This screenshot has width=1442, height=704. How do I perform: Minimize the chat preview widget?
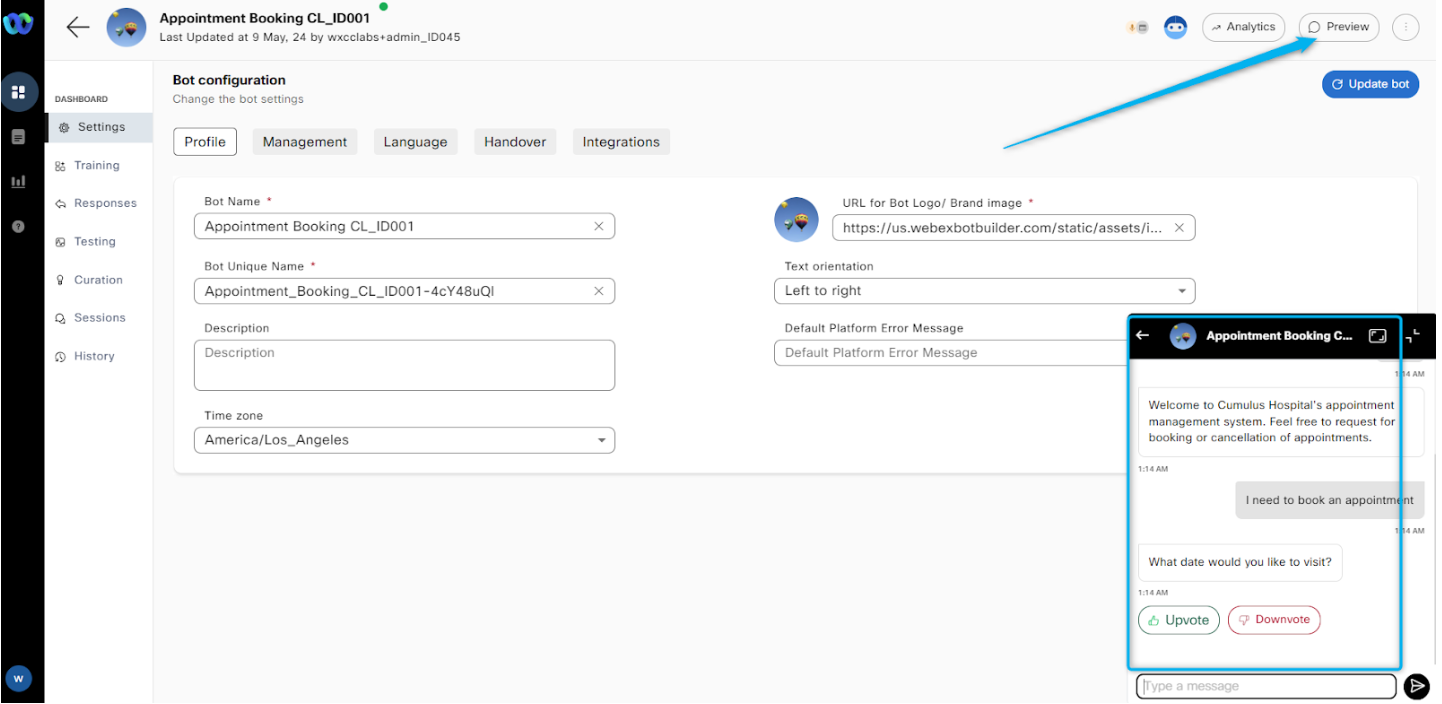pyautogui.click(x=1412, y=337)
